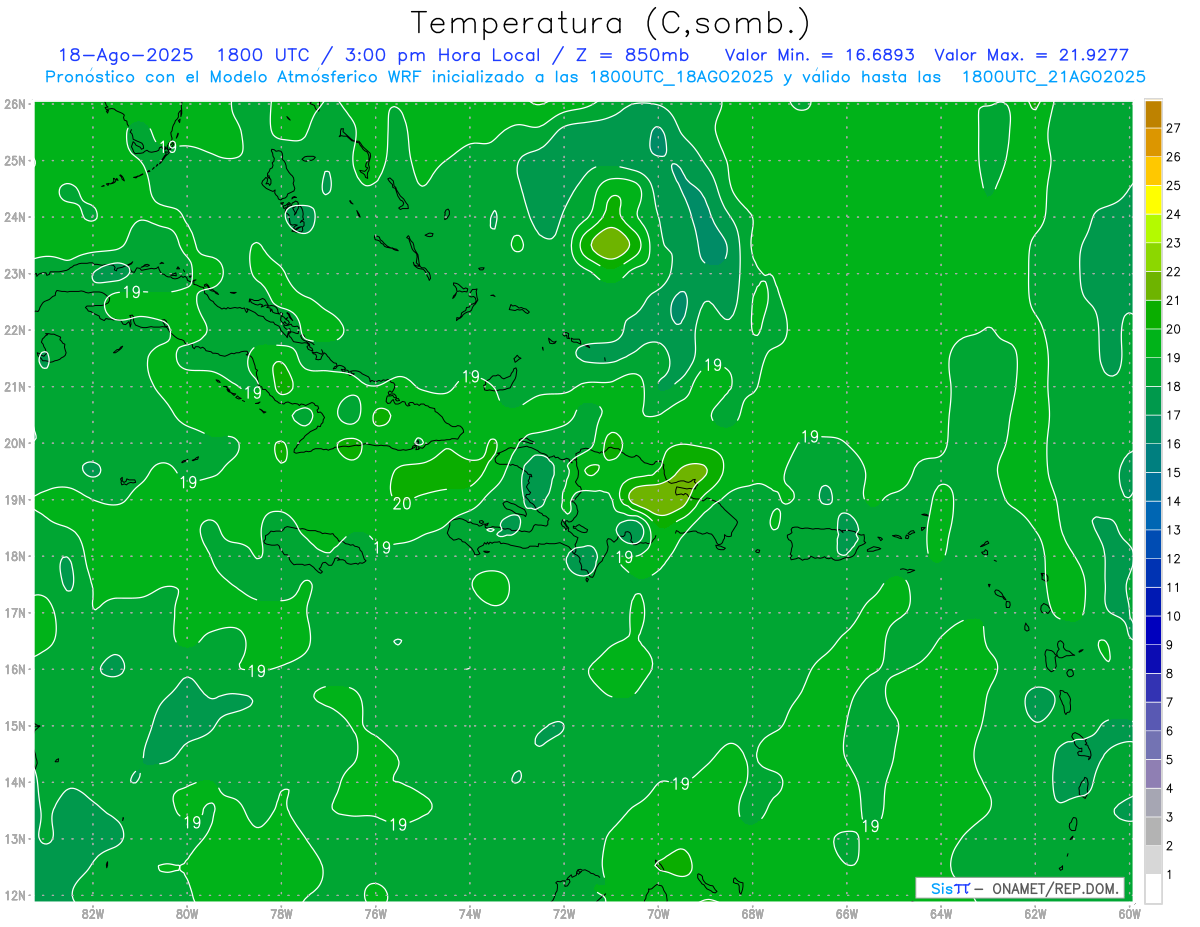Viewport: 1200px width, 927px height.
Task: Click the "16N" latitude label
Action: pos(14,669)
